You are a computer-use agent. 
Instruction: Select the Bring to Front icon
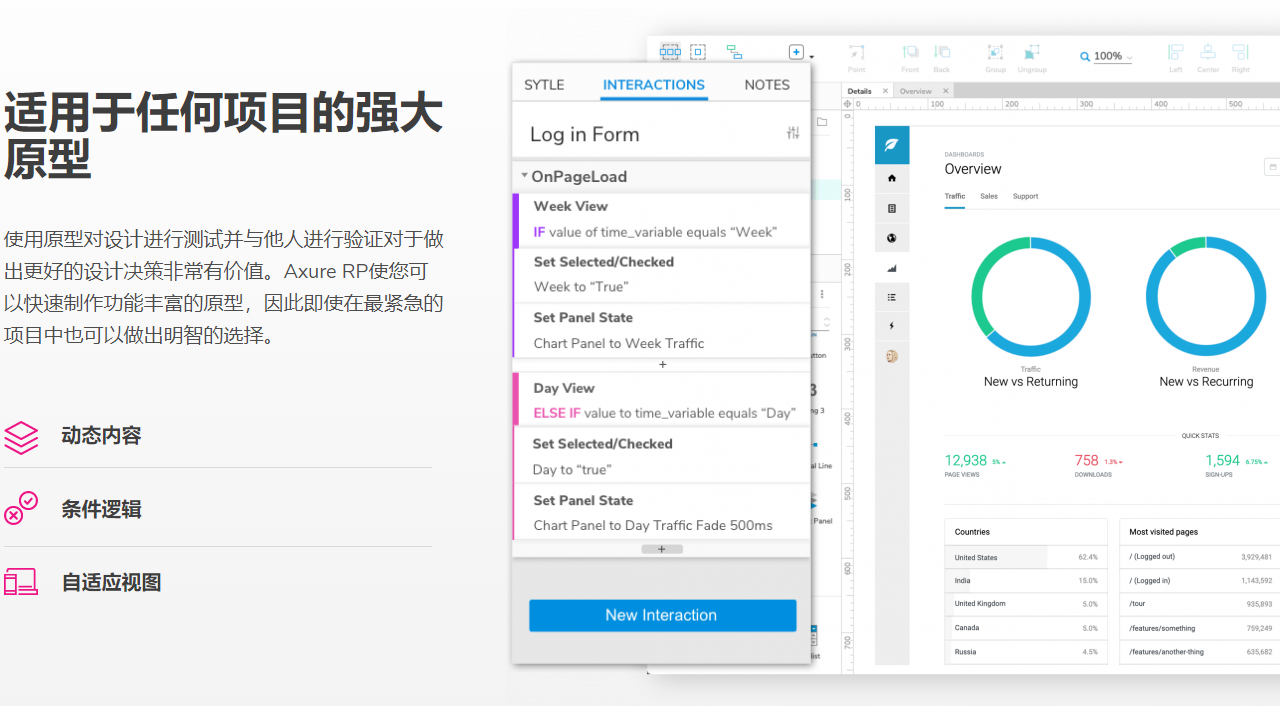(910, 52)
